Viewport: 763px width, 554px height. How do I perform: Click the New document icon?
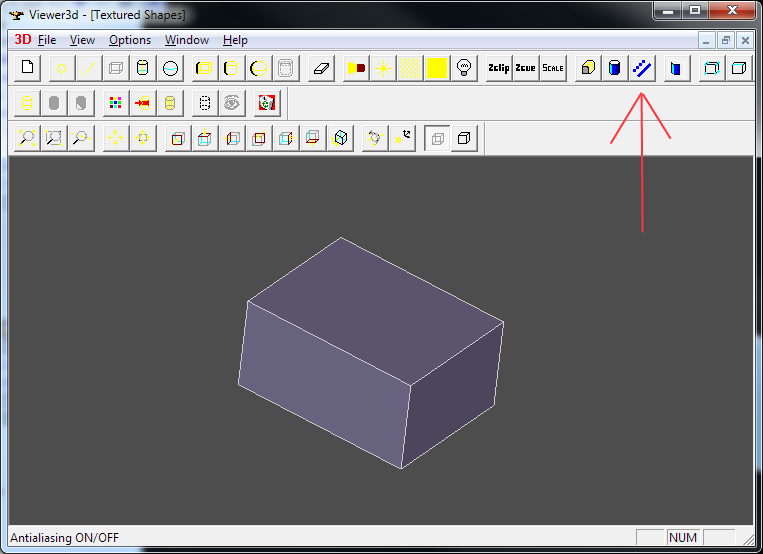tap(28, 68)
